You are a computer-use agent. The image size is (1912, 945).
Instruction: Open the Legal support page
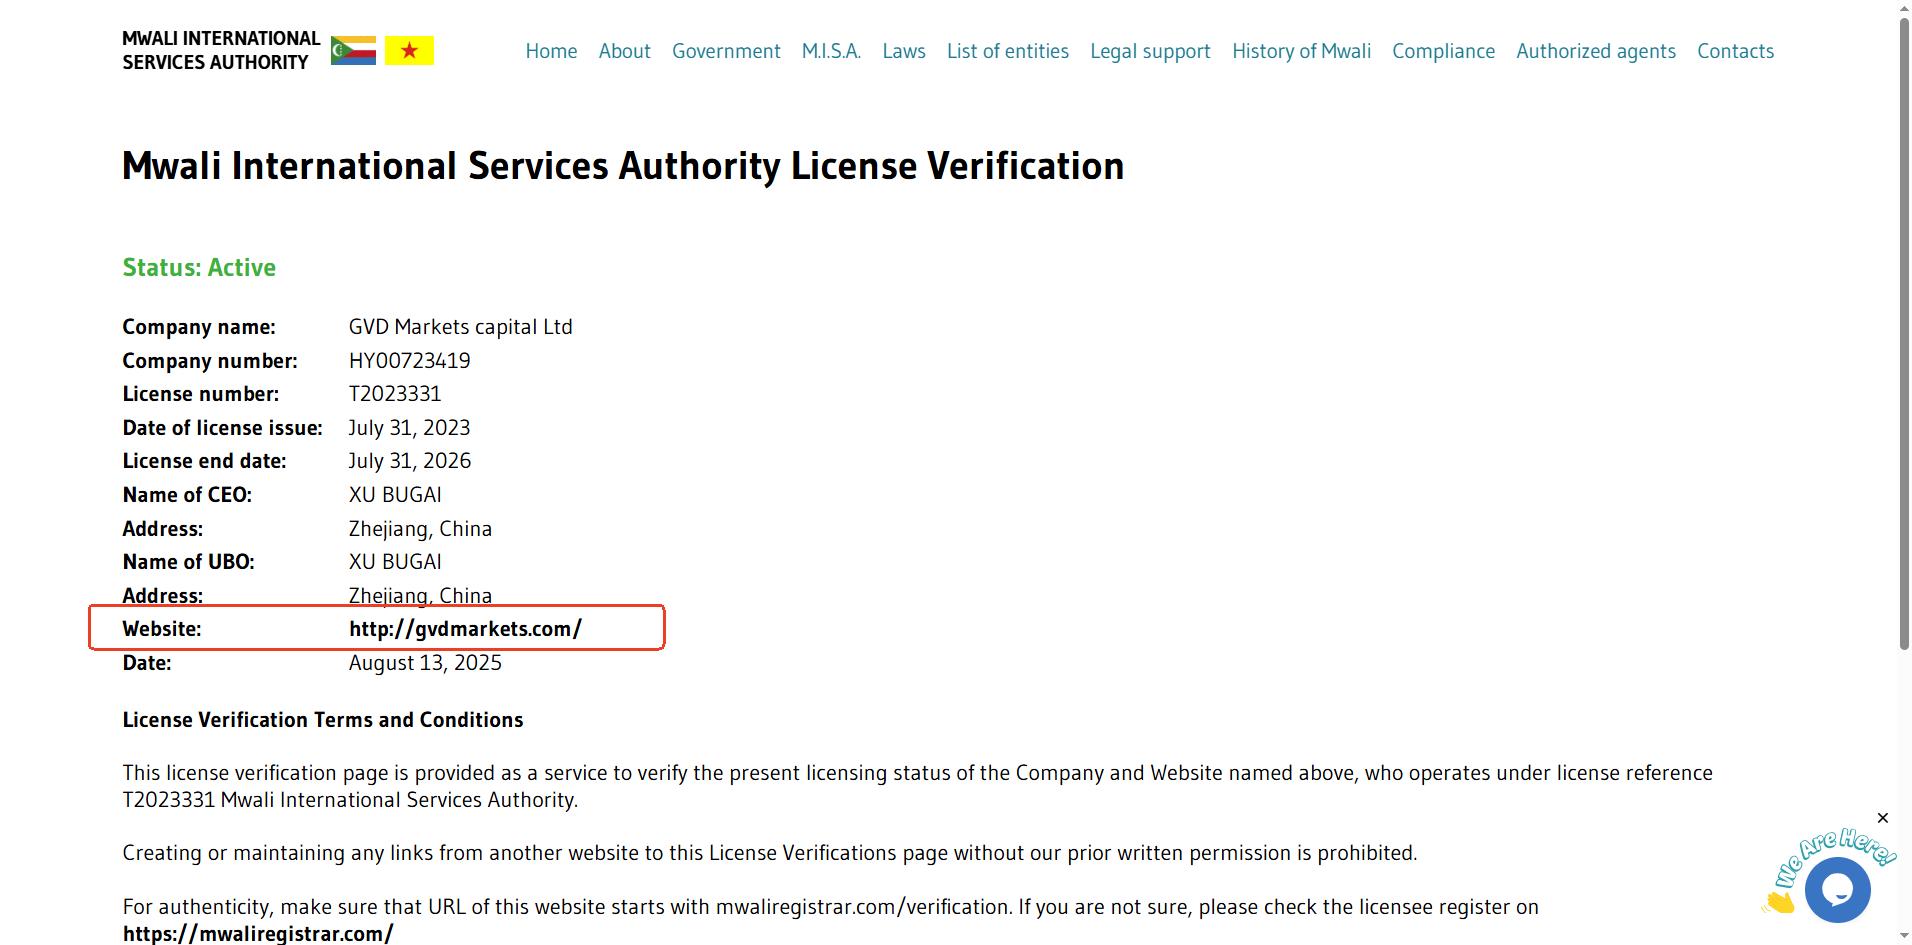tap(1150, 51)
